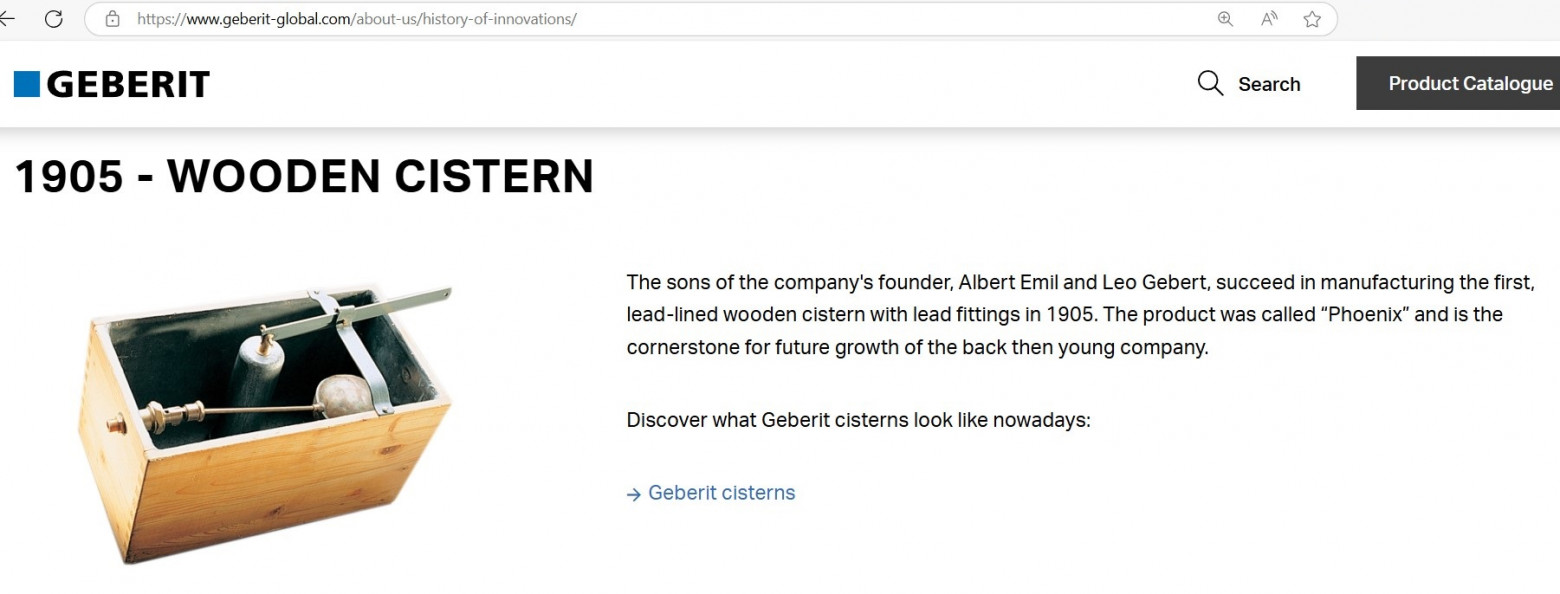Click the browser back arrow
This screenshot has width=1560, height=594.
coord(8,19)
